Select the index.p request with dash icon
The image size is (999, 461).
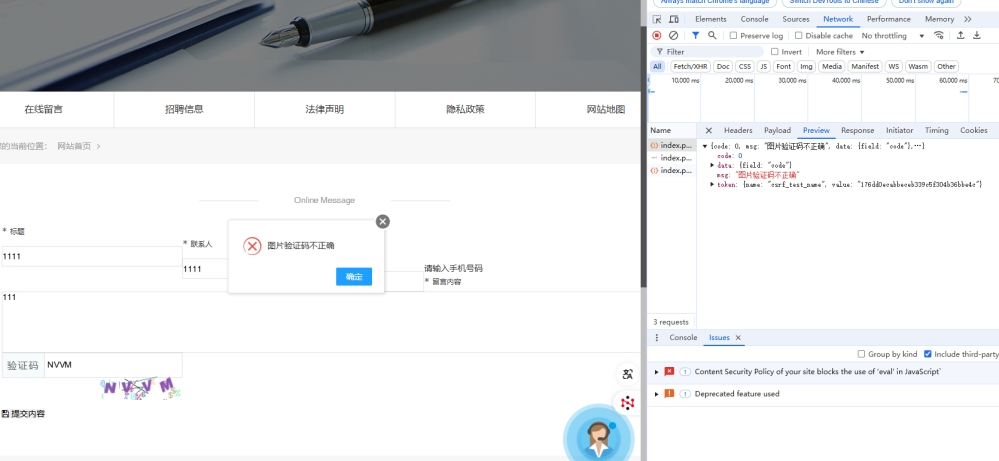[672, 158]
